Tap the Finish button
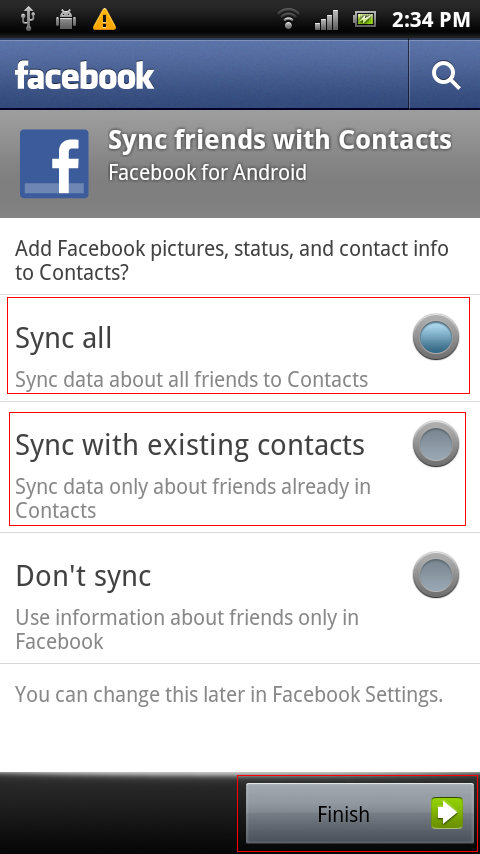This screenshot has height=854, width=480. (360, 813)
